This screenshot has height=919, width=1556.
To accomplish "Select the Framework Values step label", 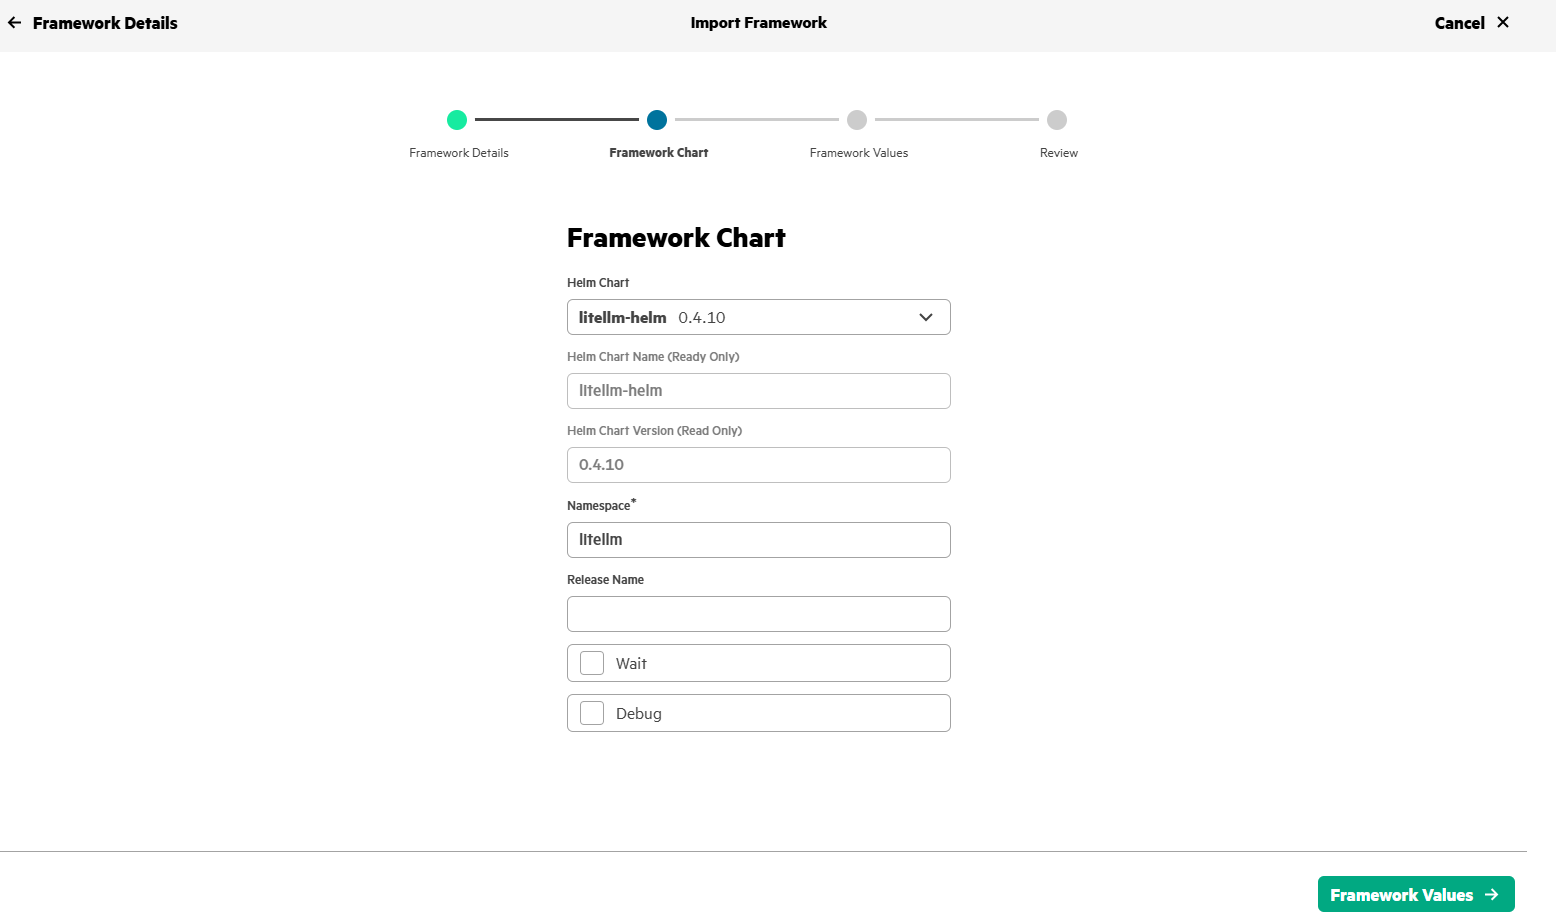I will point(859,153).
